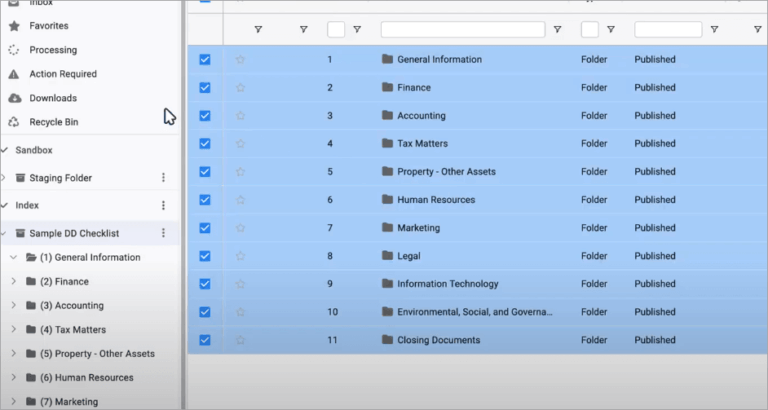
Task: Click the filter funnel beside the name search box
Action: pos(557,30)
